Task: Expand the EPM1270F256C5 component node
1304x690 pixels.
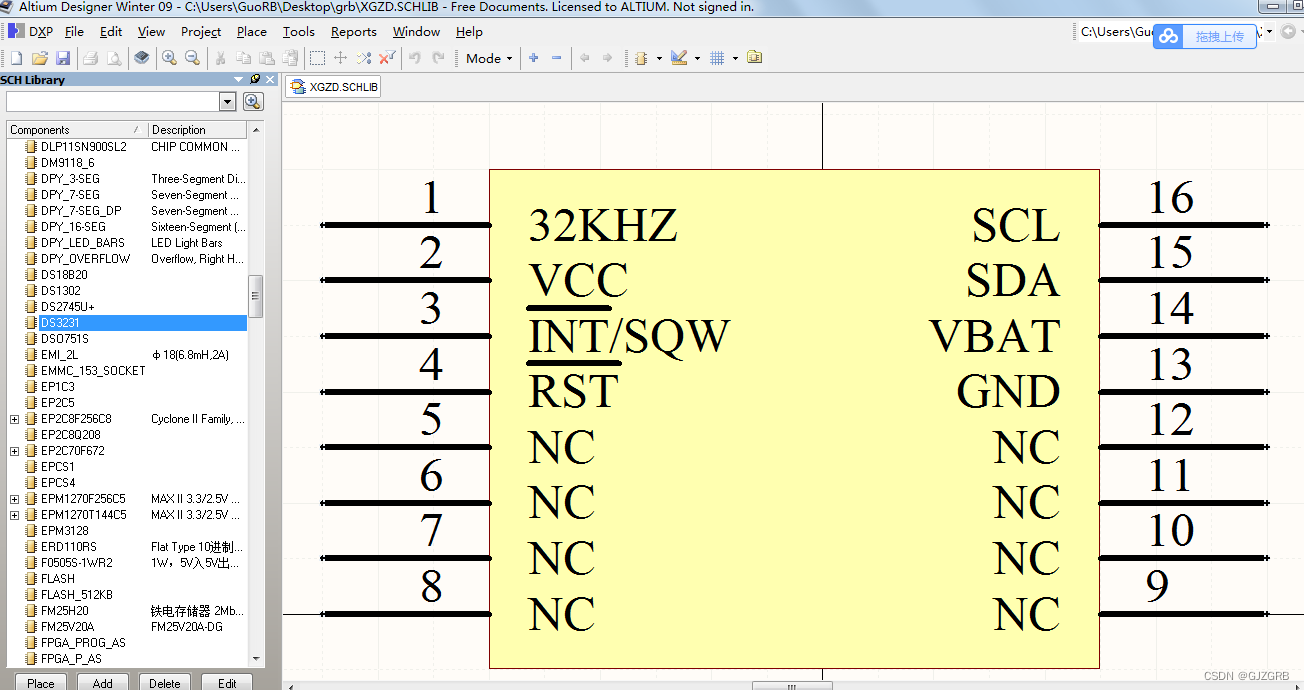Action: [14, 499]
